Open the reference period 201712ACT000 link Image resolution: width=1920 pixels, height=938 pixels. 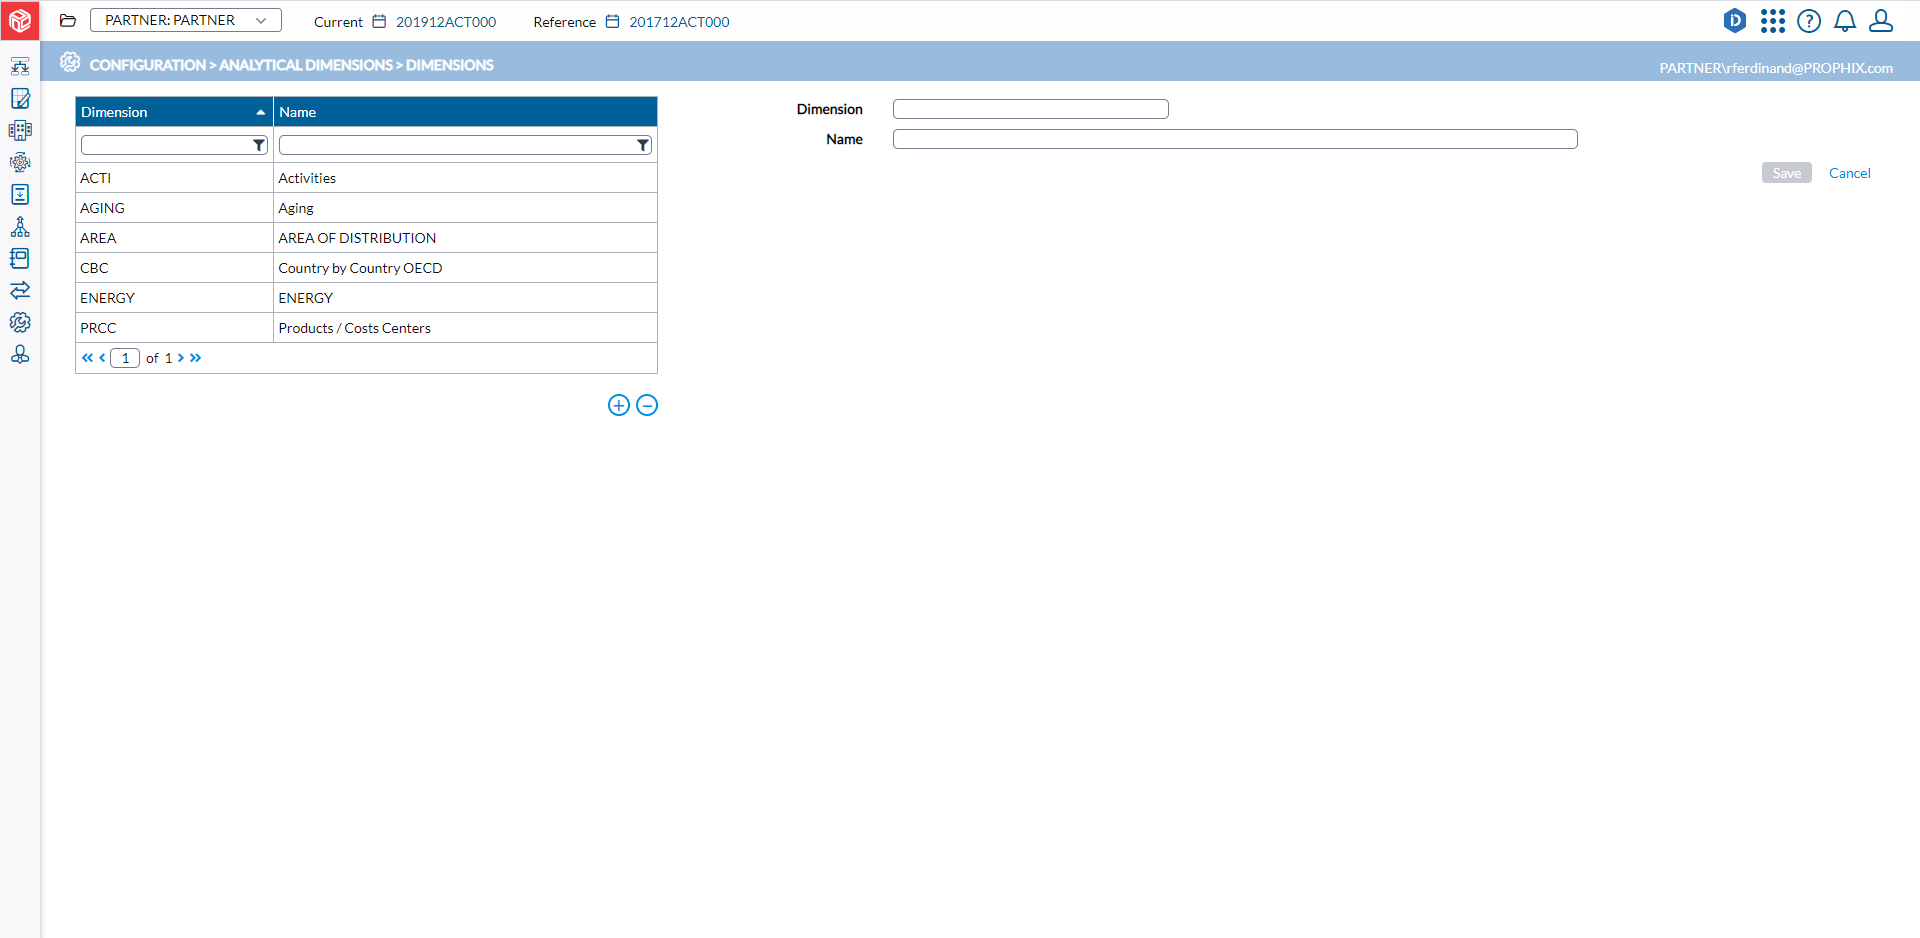(679, 22)
